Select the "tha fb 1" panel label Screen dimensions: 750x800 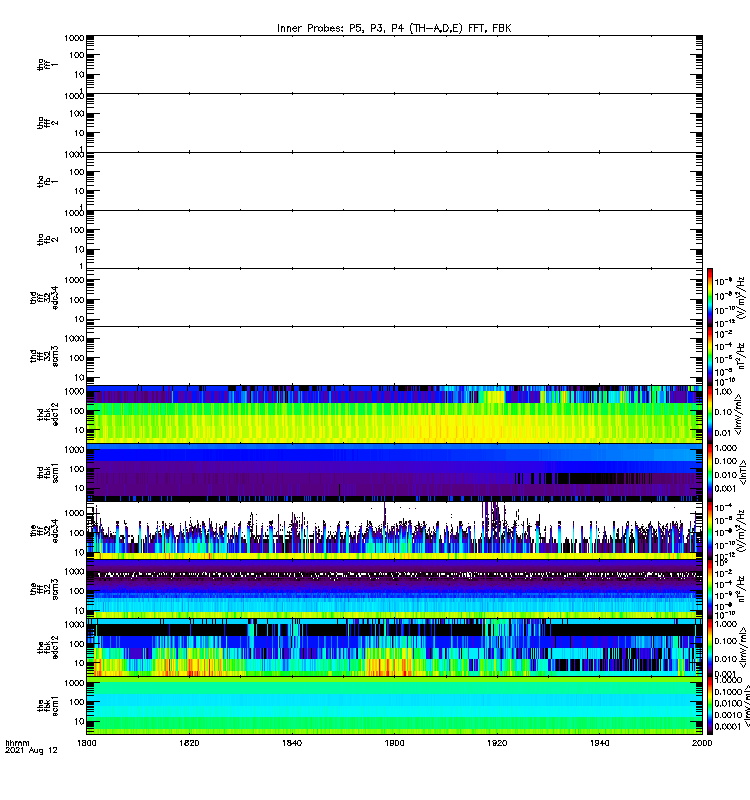coord(47,182)
